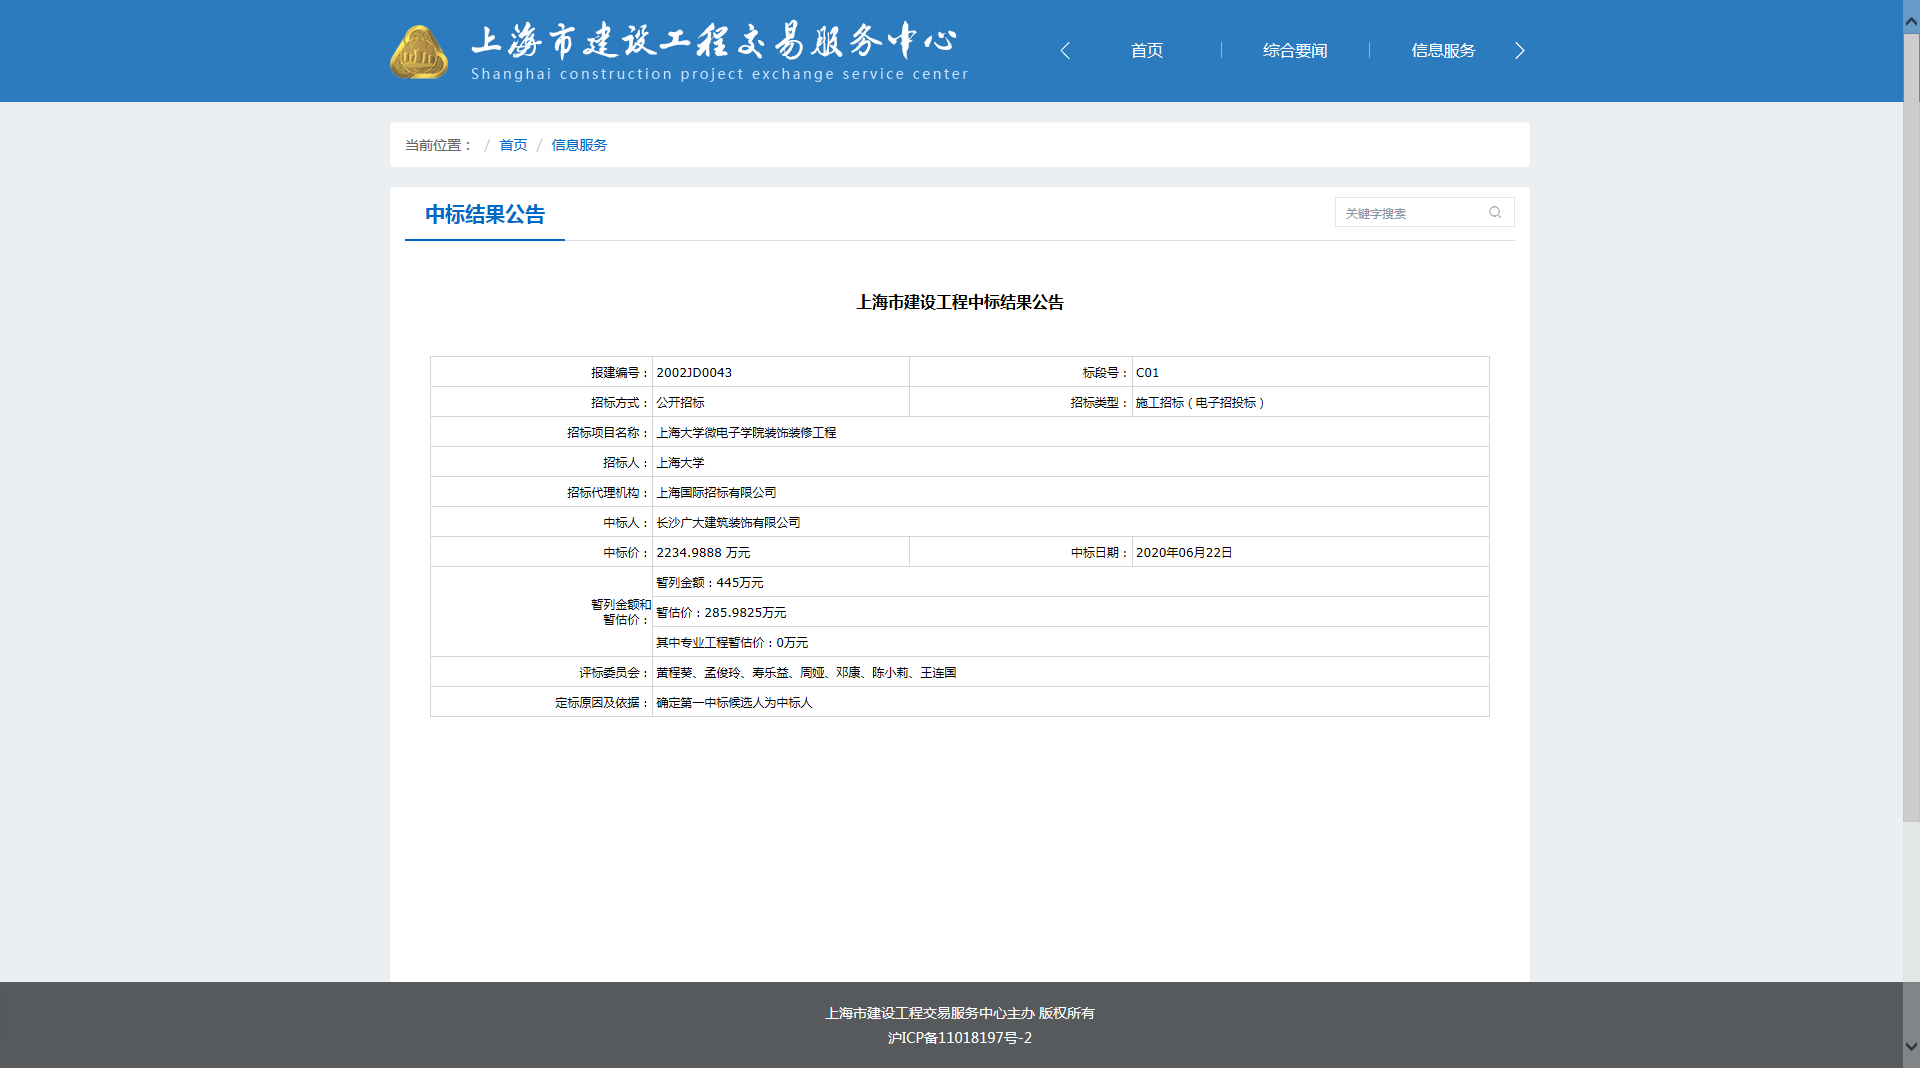Screen dimensions: 1920x1068
Task: Click the scrollbar up arrow
Action: pyautogui.click(x=1911, y=20)
